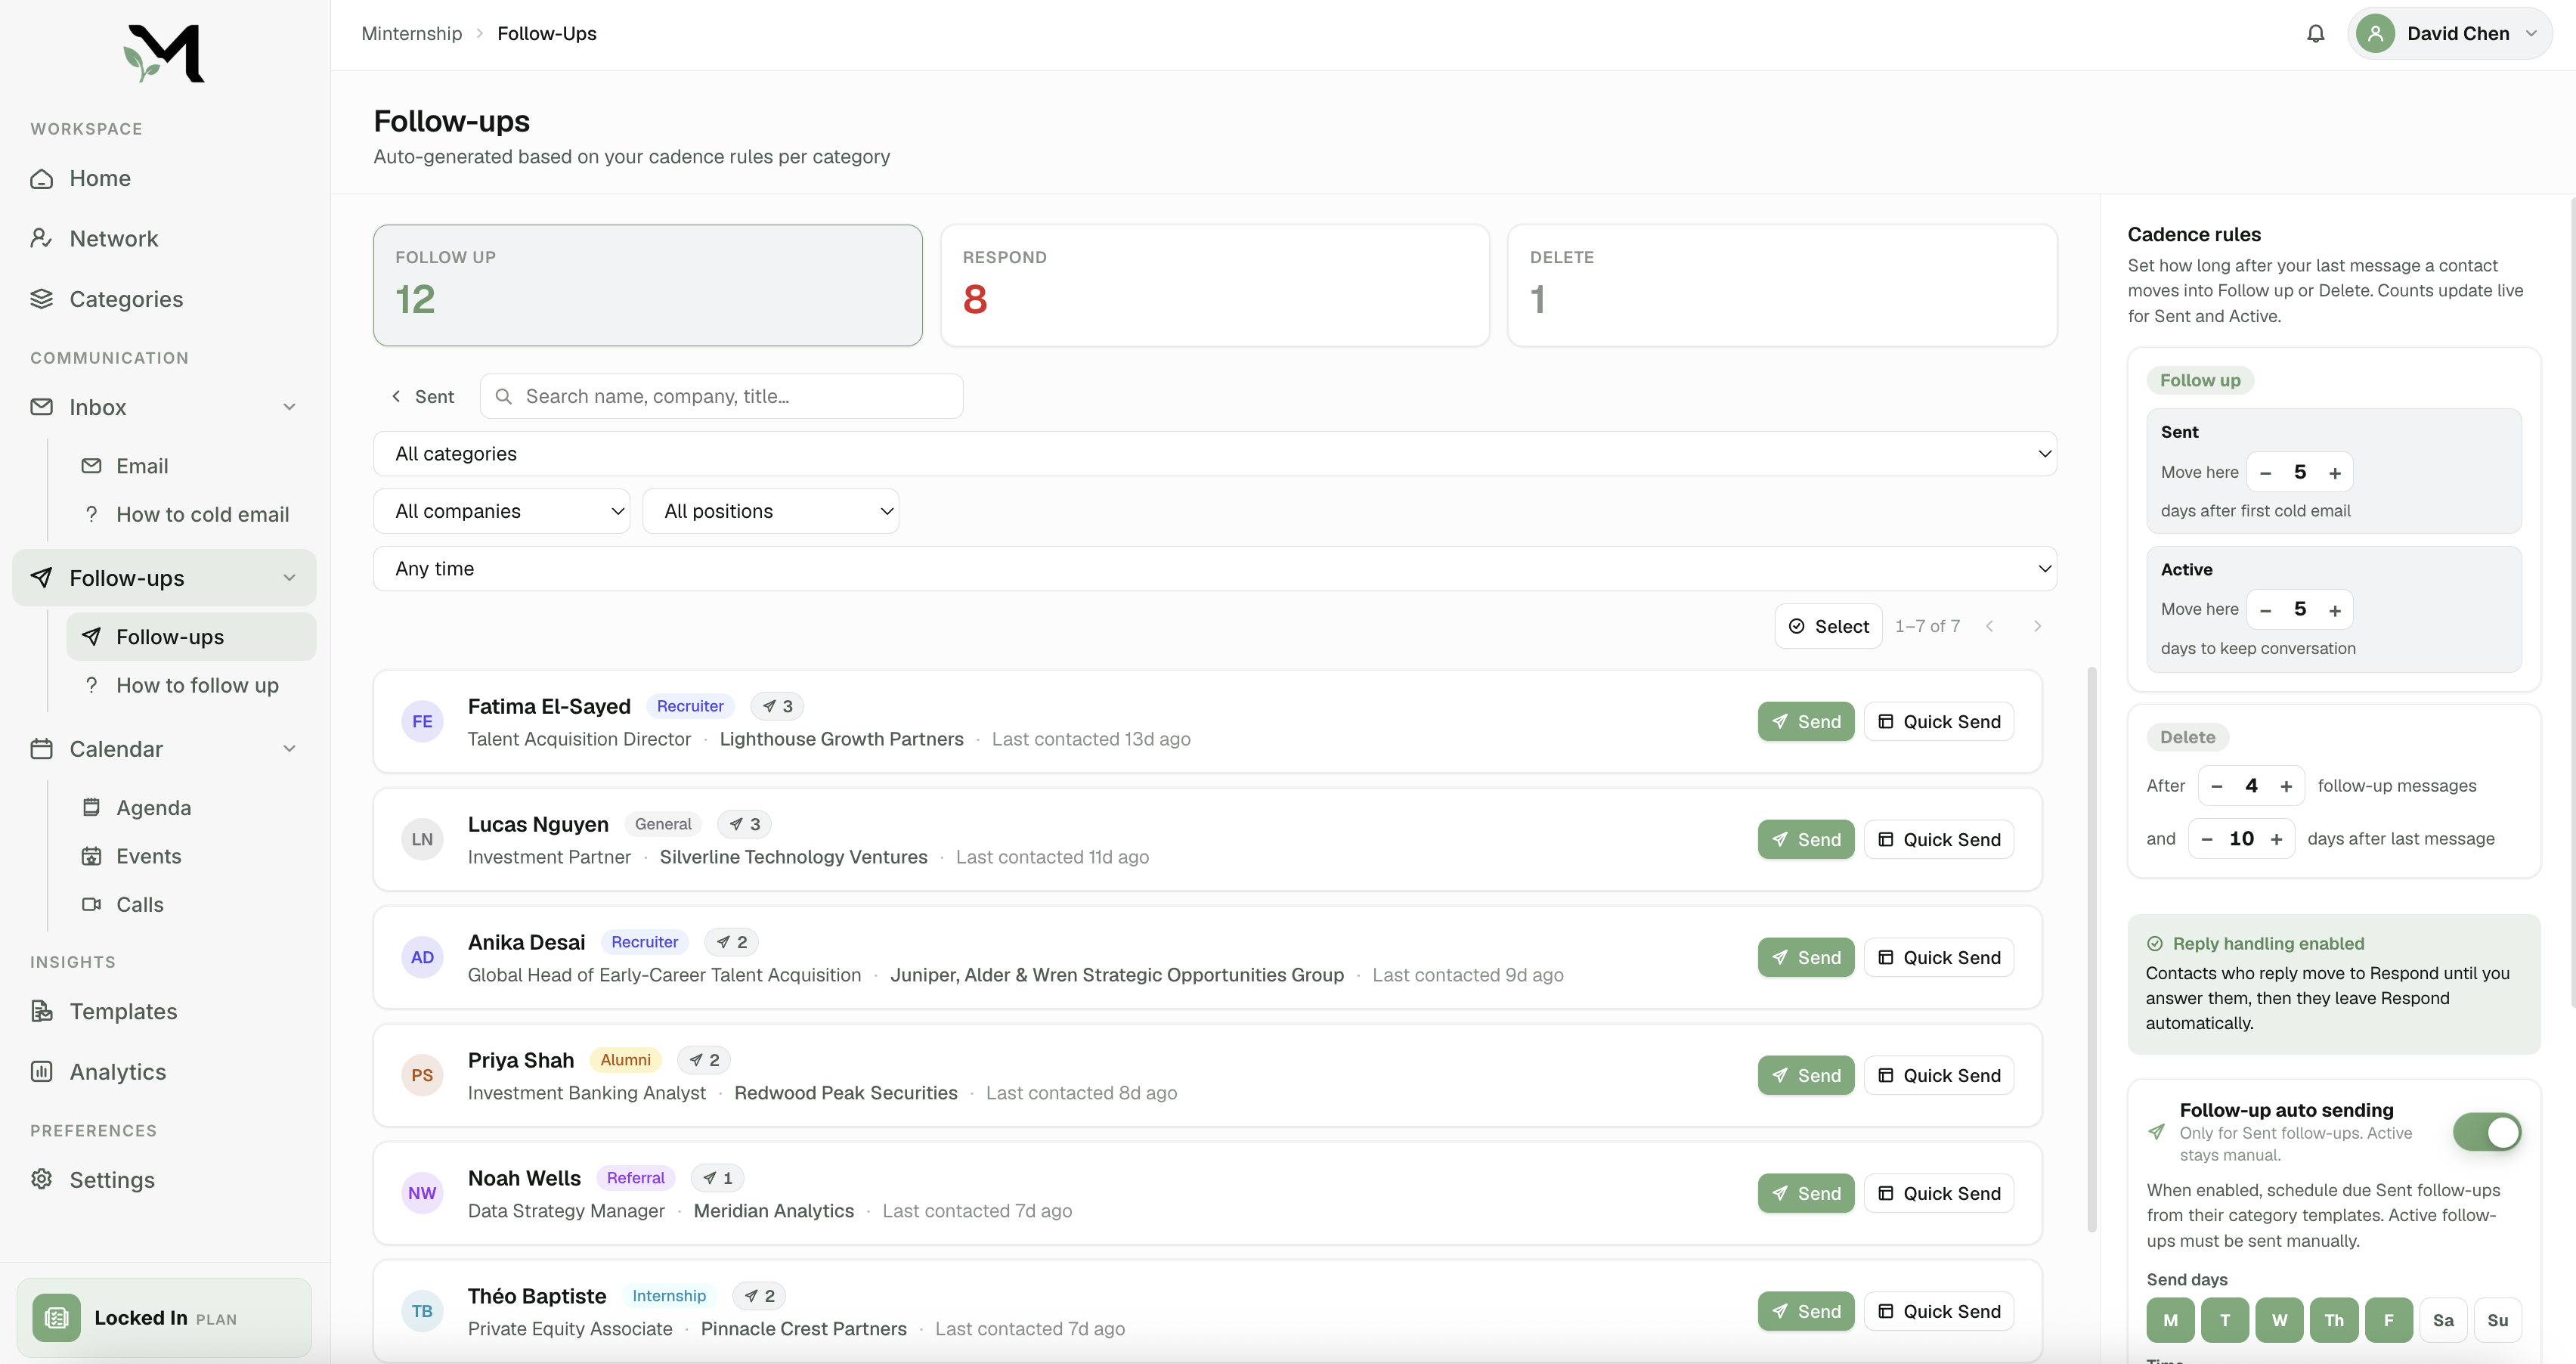Click David Chen's profile avatar icon
The image size is (2576, 1364).
coord(2375,34)
